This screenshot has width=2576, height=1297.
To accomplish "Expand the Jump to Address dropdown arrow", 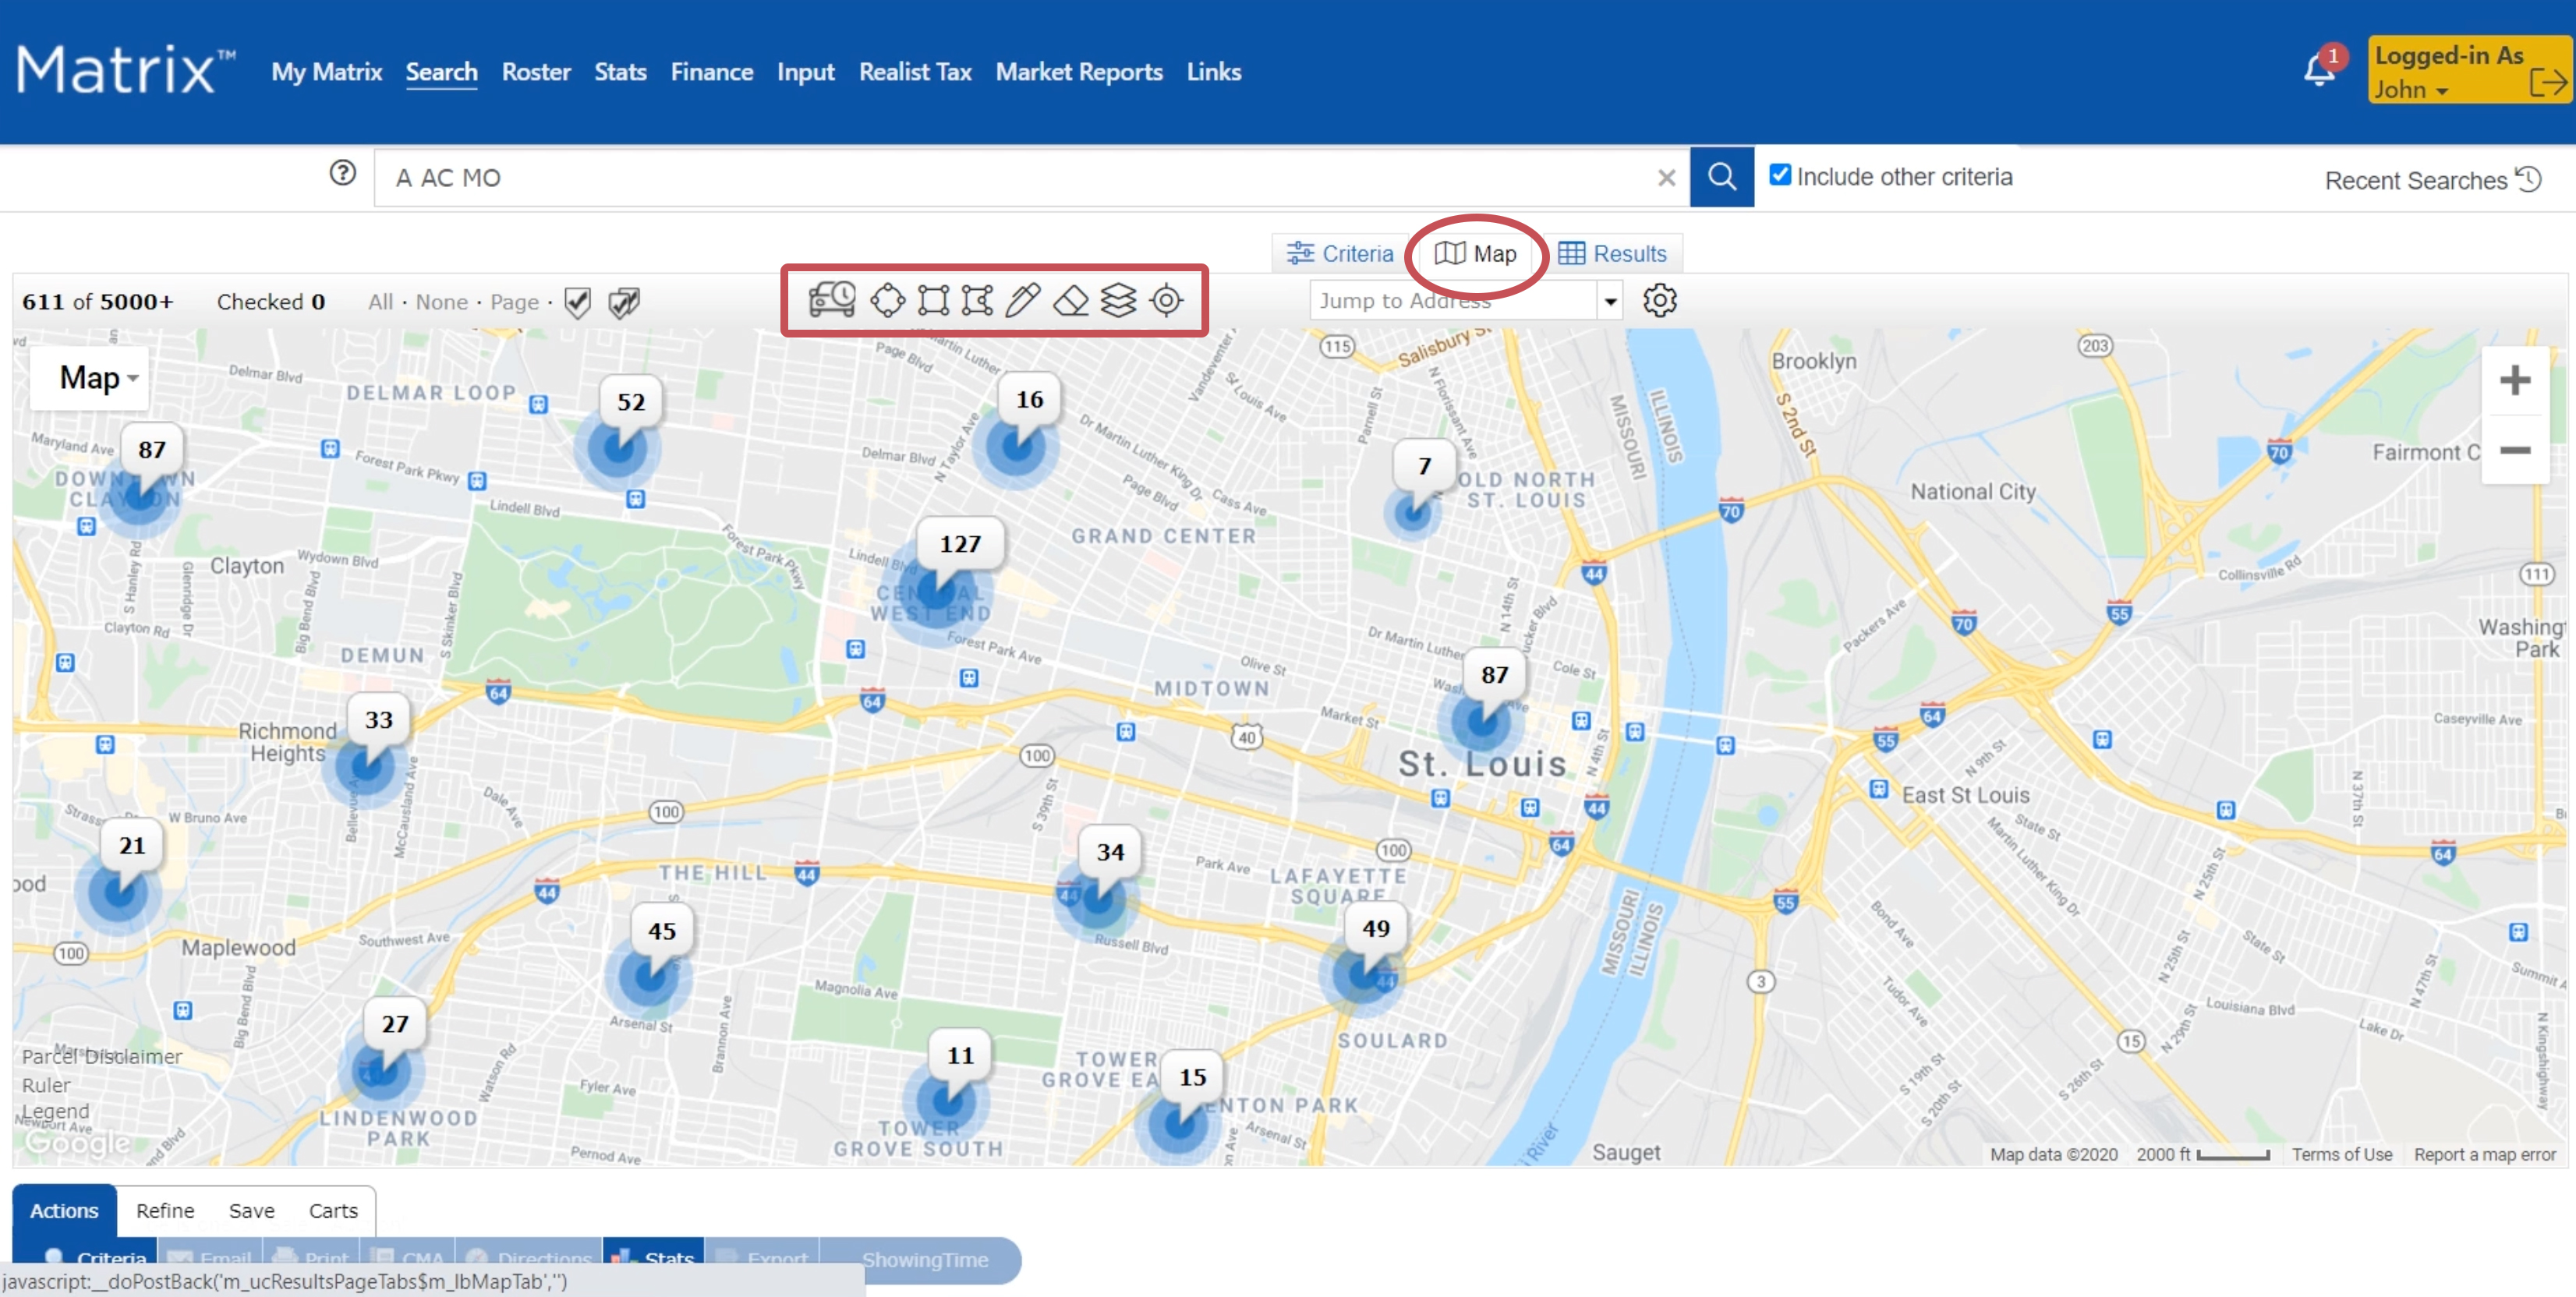I will [x=1610, y=301].
